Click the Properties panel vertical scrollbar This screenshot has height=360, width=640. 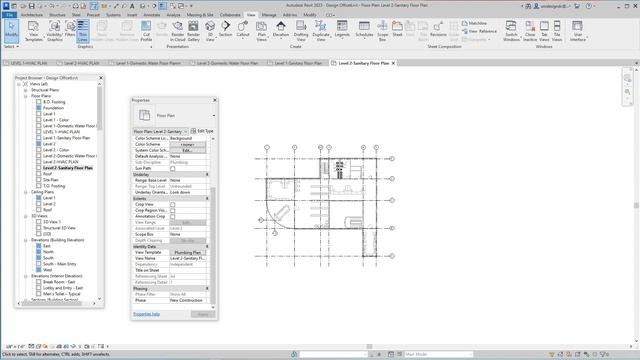(213, 245)
